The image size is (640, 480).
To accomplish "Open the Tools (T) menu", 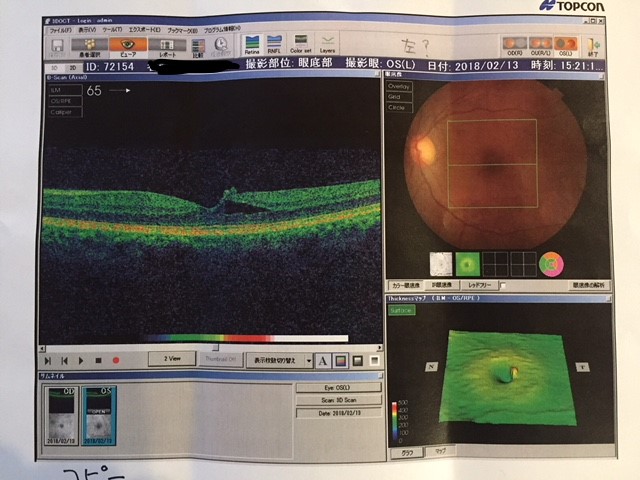I will point(112,30).
